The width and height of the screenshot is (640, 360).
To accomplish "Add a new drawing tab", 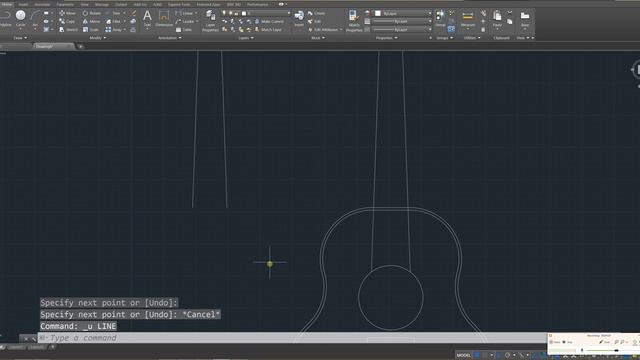I will 80,47.
